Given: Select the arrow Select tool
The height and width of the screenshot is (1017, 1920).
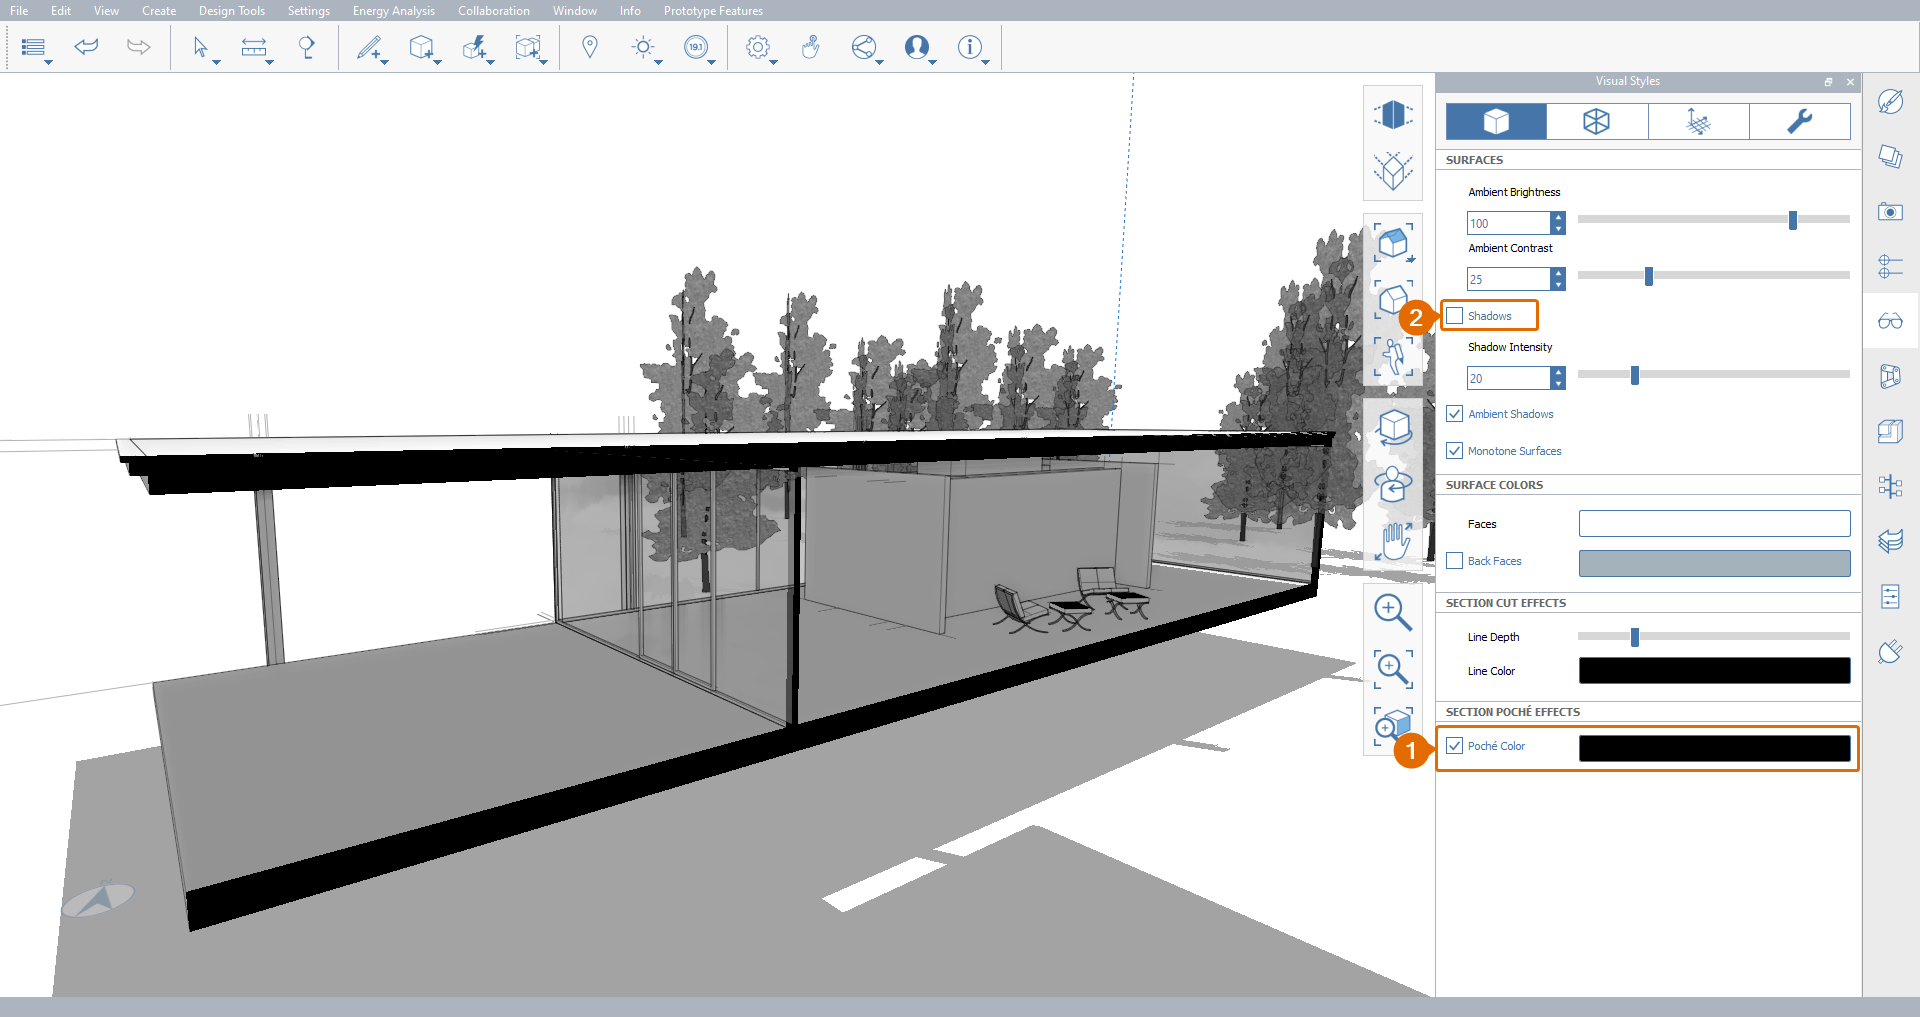Looking at the screenshot, I should (200, 46).
